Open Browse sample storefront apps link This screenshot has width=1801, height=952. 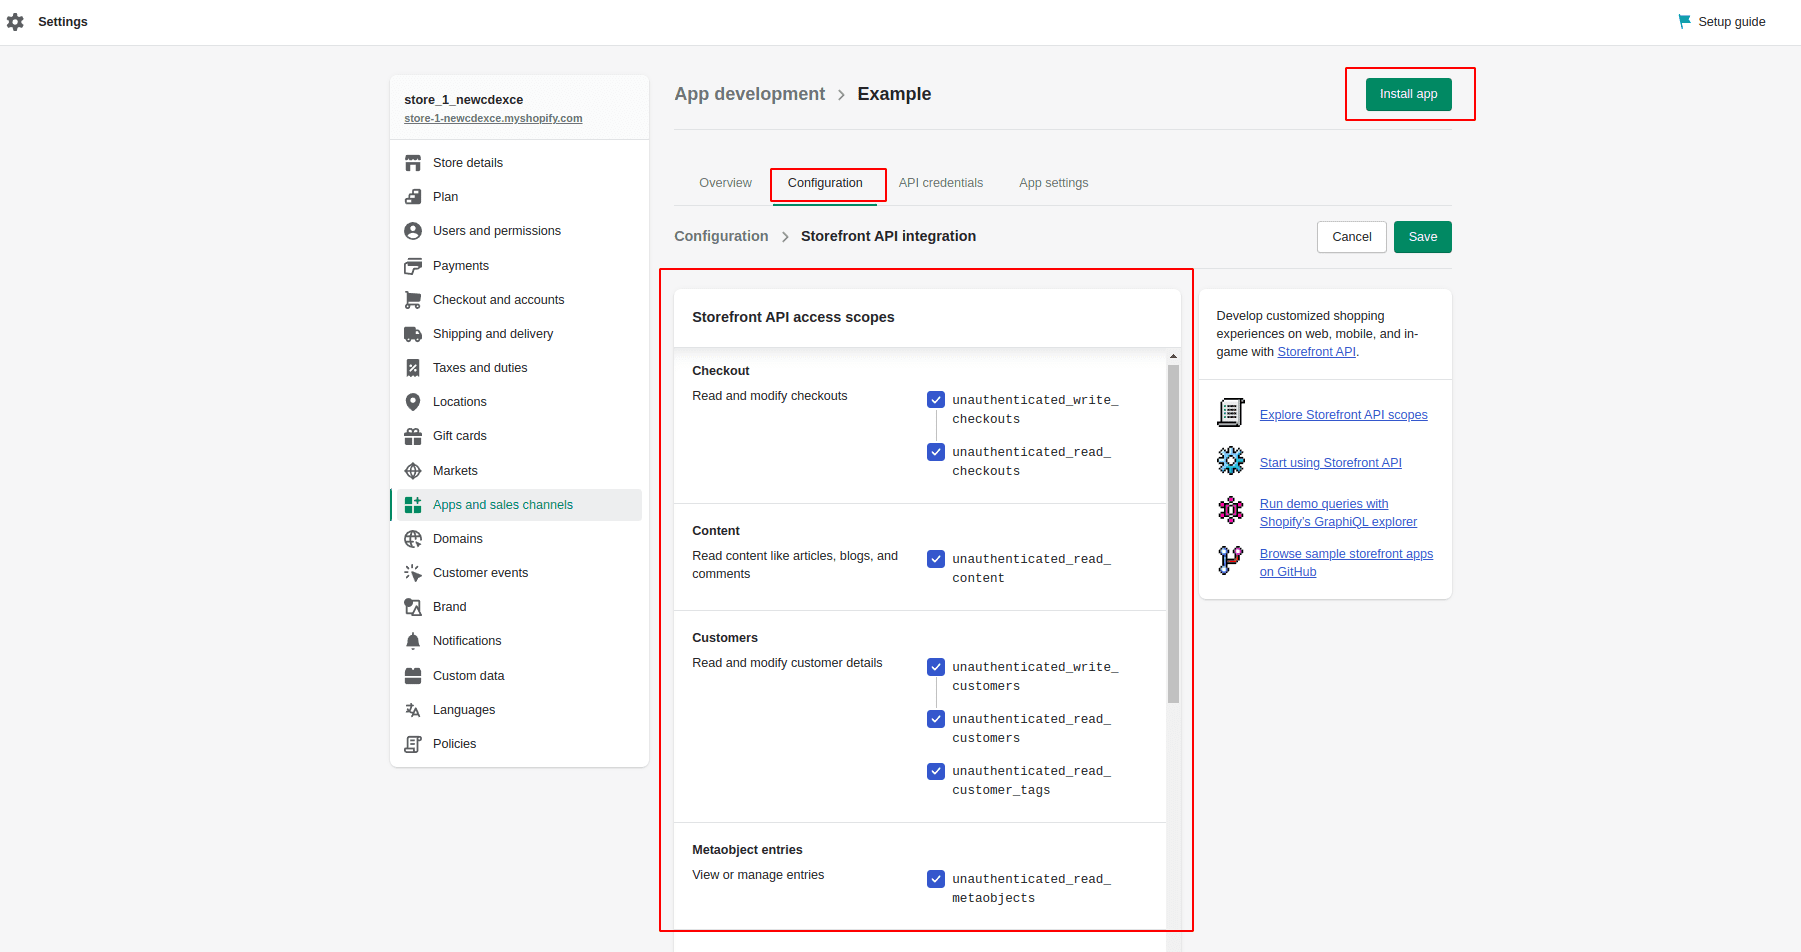click(x=1346, y=563)
